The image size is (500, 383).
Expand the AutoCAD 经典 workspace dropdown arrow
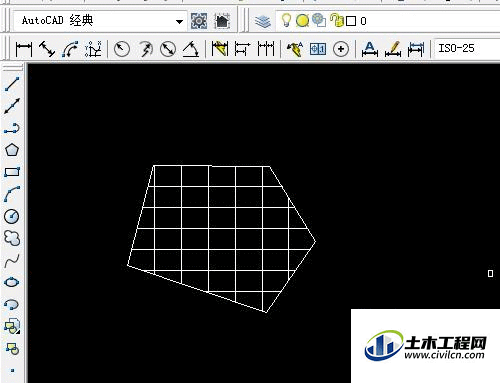(179, 22)
